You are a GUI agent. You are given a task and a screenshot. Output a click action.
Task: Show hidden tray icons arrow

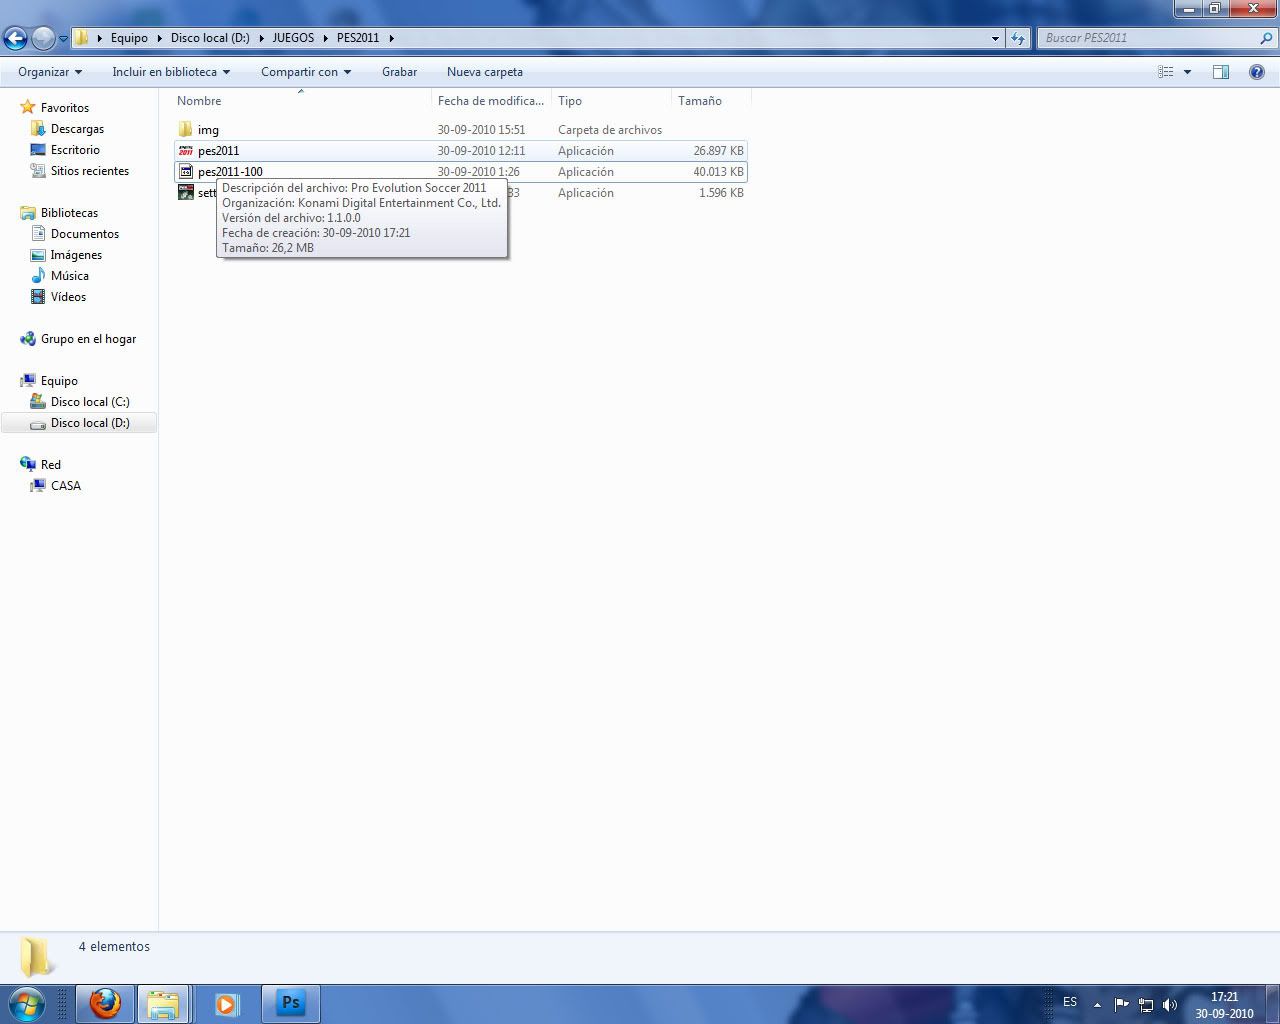1097,1004
